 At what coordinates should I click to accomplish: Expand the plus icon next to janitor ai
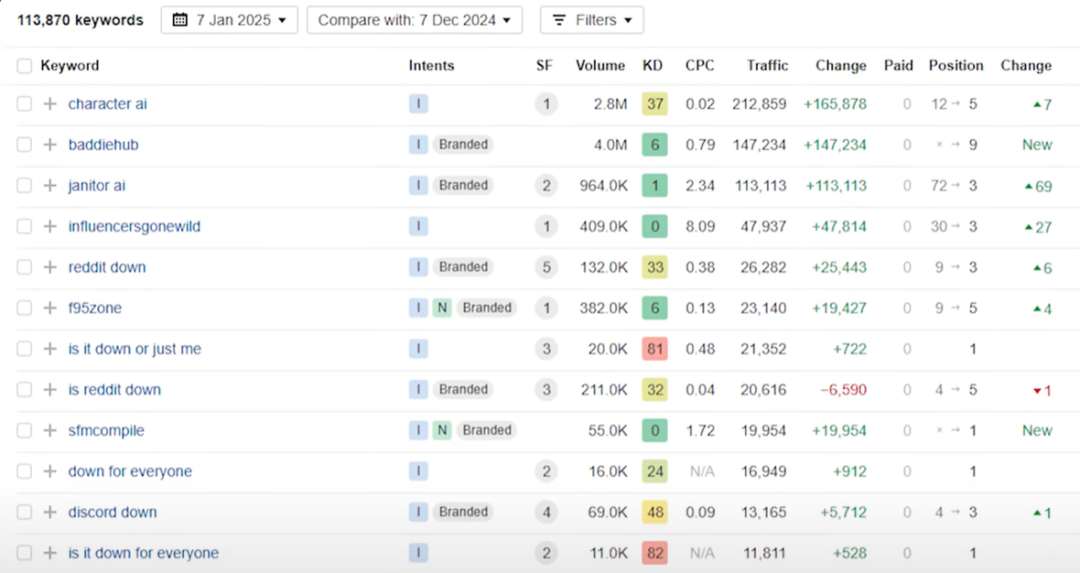pos(50,186)
